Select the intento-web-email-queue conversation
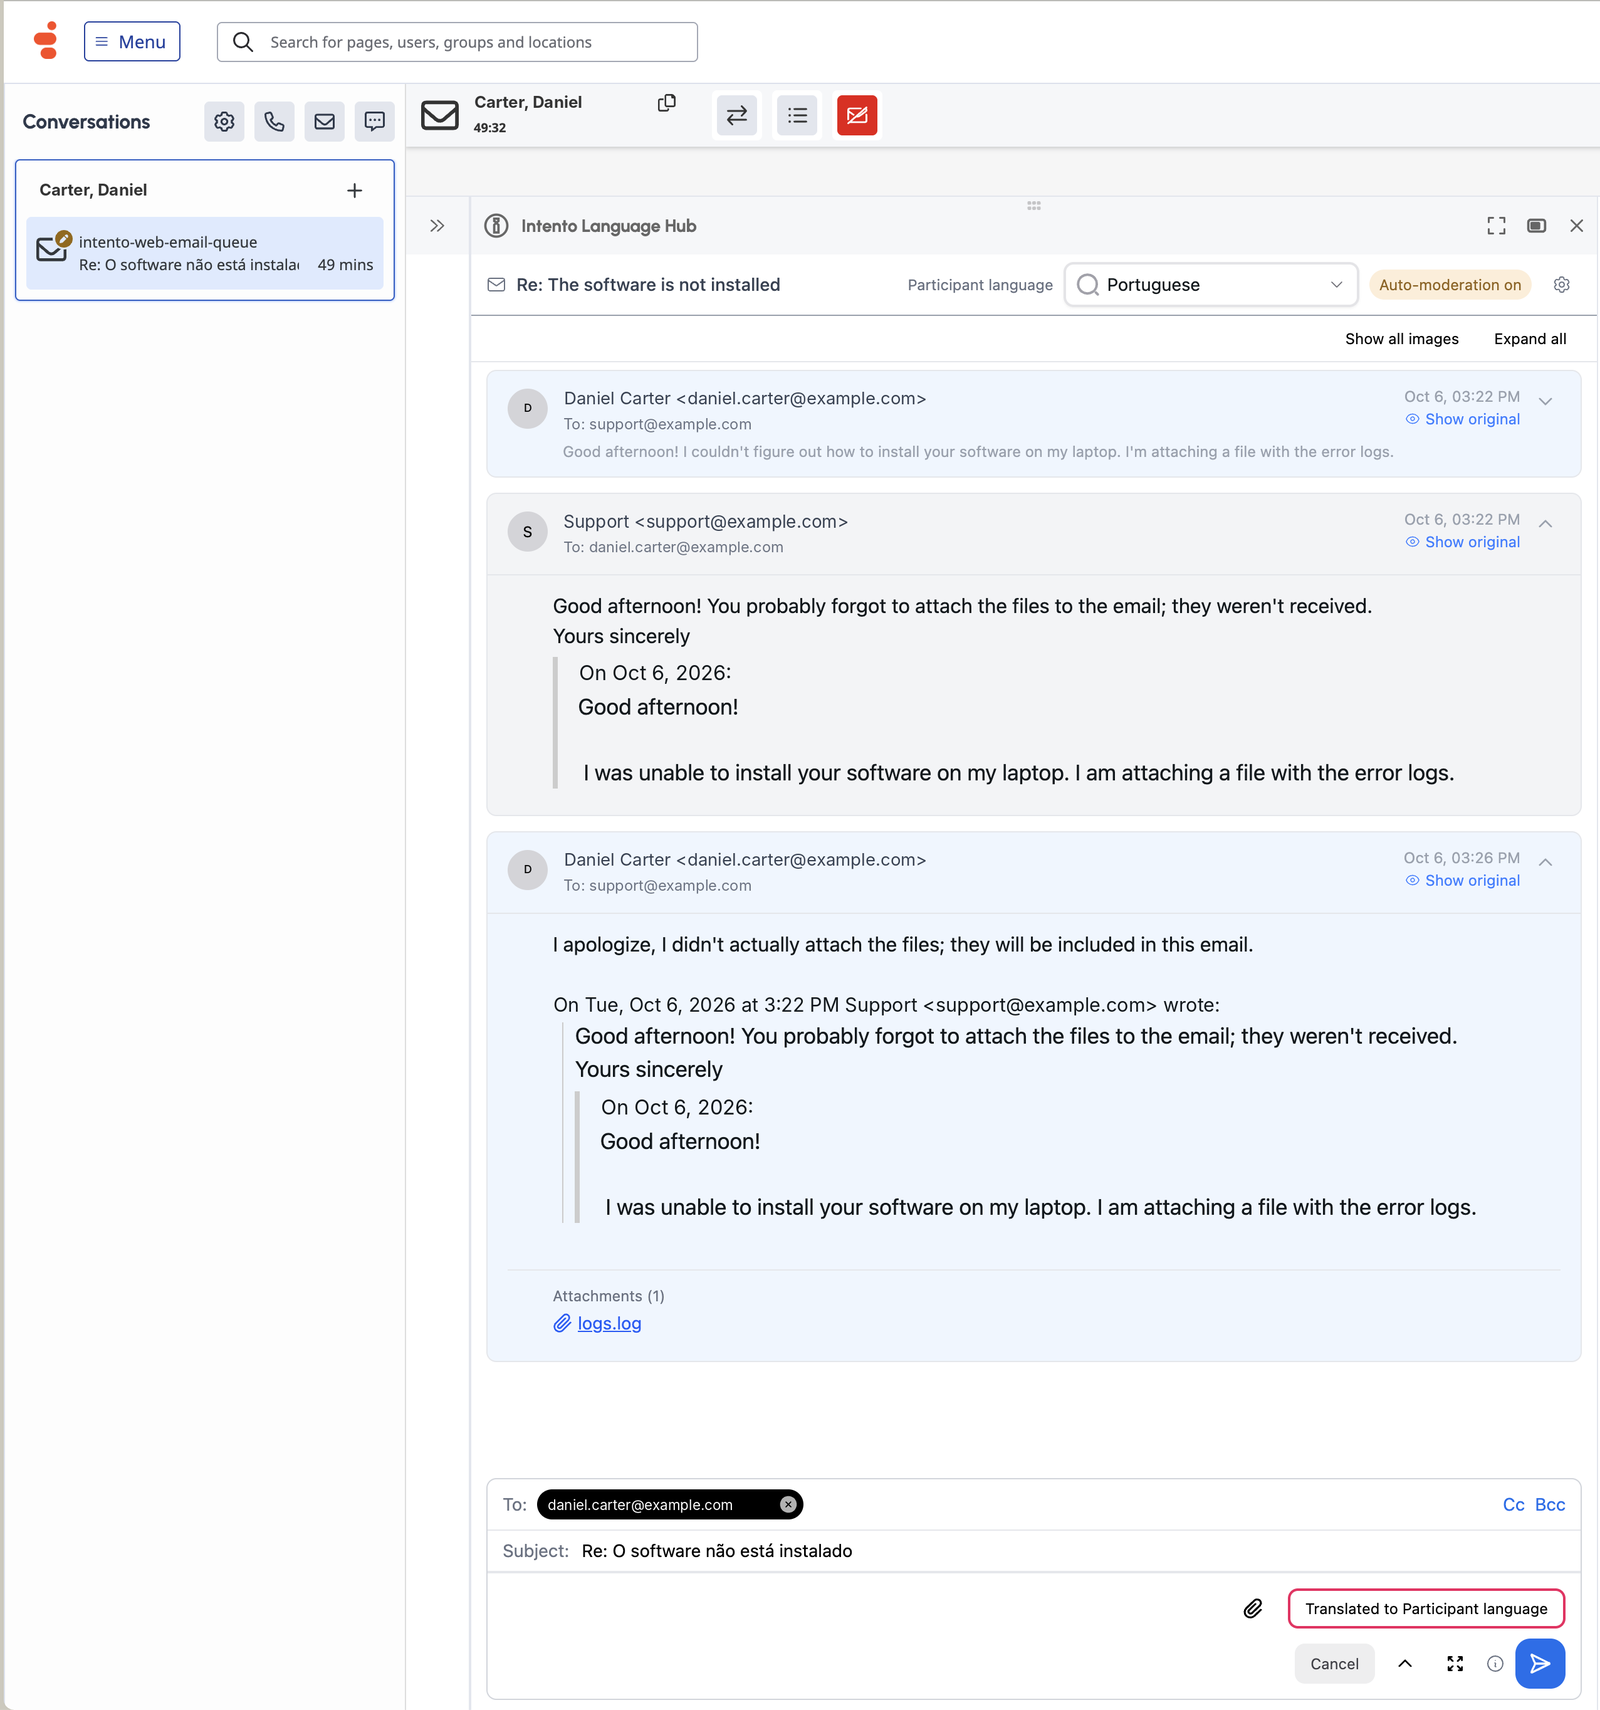This screenshot has width=1600, height=1710. coord(205,253)
